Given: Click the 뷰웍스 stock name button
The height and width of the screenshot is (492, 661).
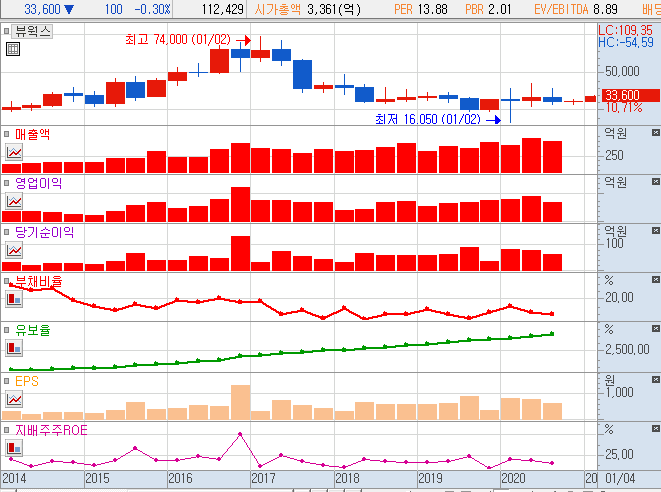Looking at the screenshot, I should 33,31.
